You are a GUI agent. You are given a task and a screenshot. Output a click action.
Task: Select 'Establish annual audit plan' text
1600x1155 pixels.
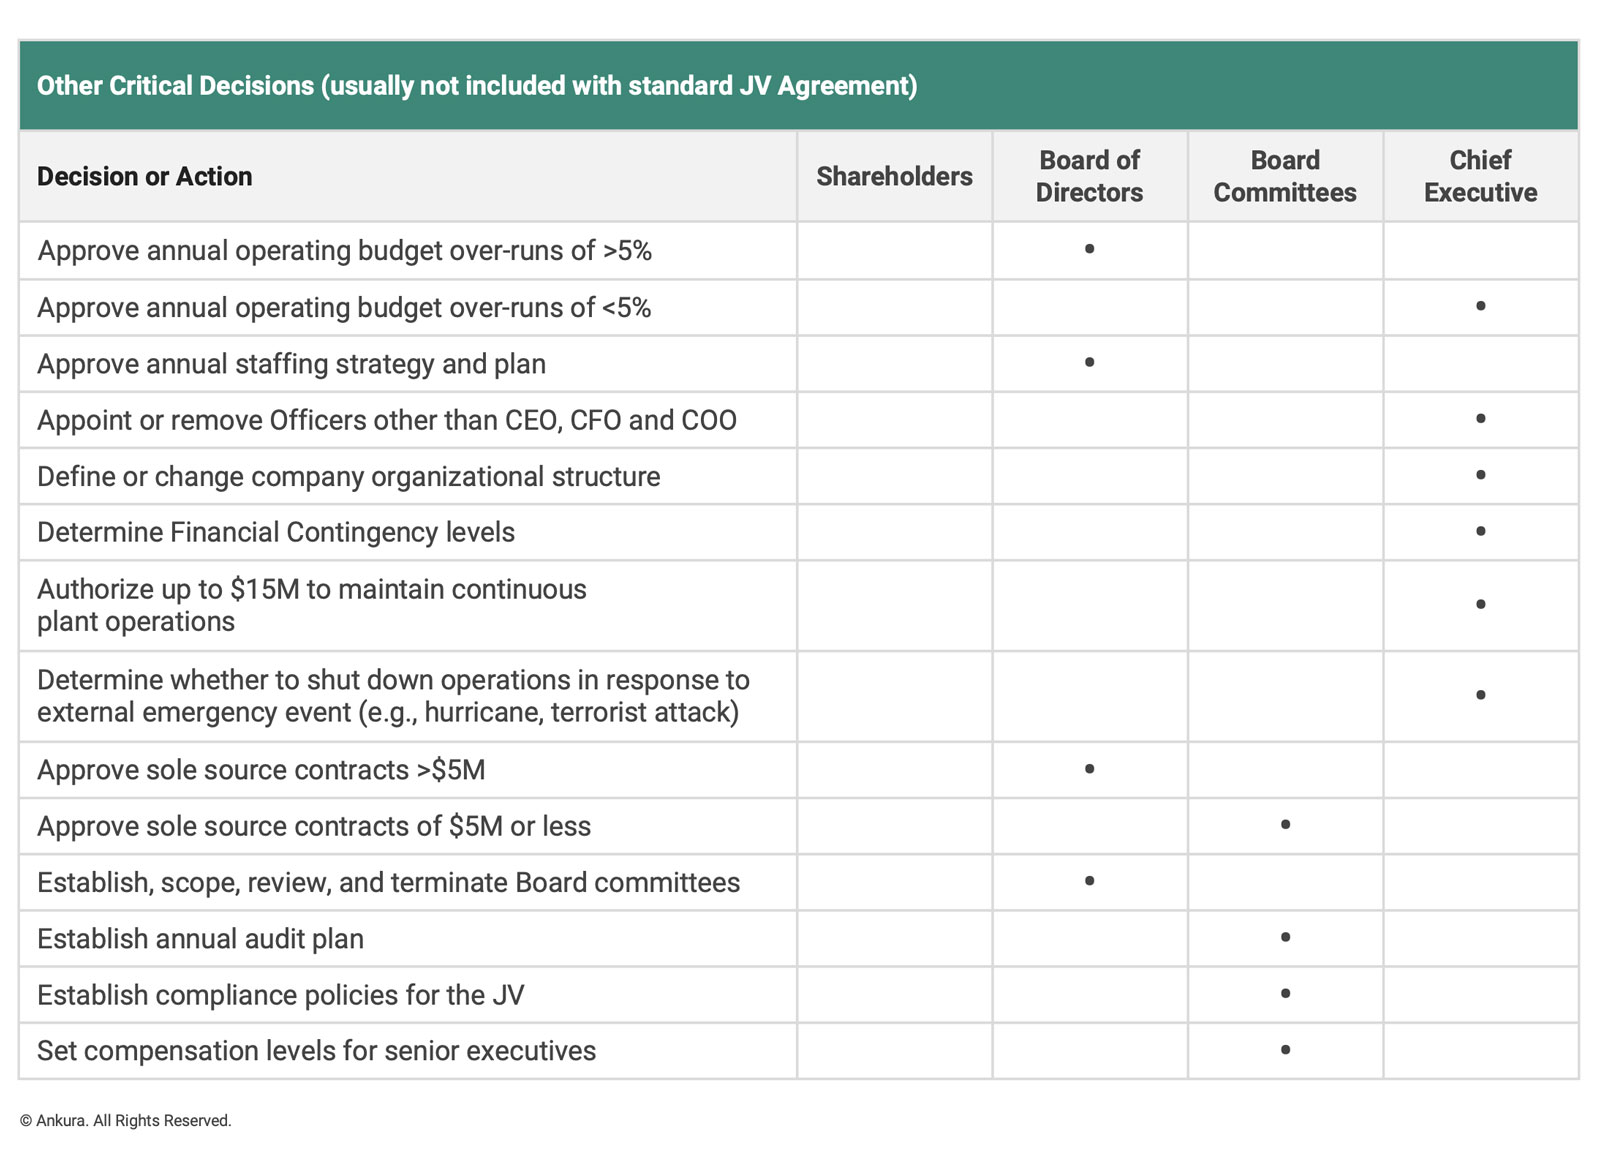(200, 939)
